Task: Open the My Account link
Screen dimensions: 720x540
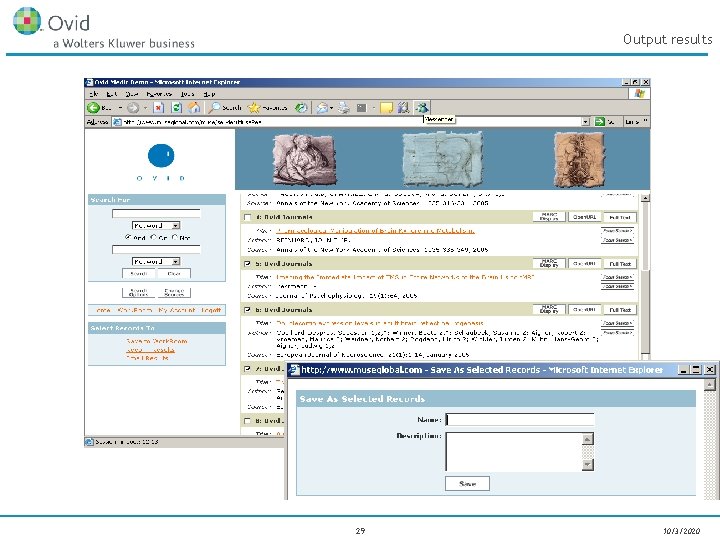Action: pos(177,310)
